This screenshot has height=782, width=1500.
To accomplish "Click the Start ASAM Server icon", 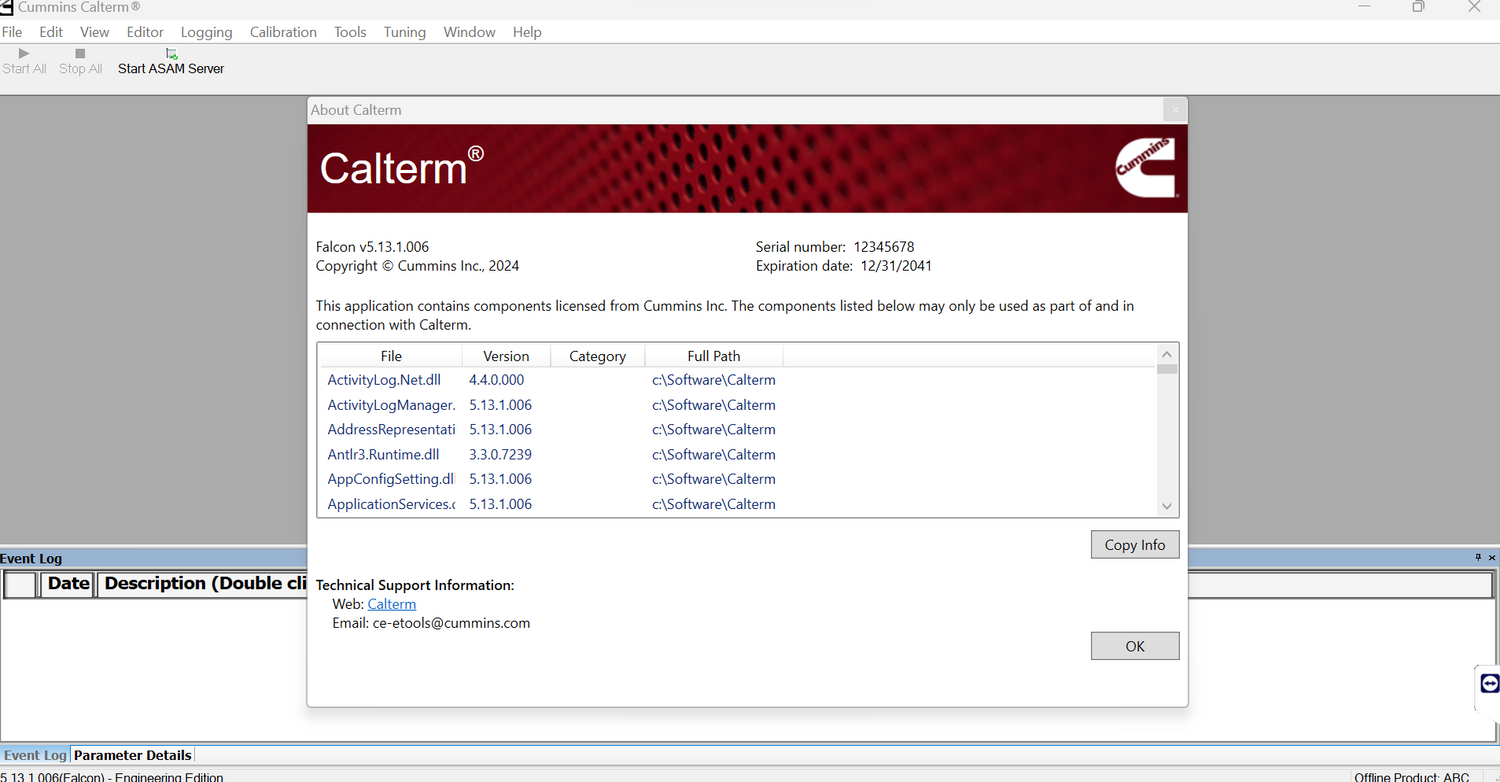I will click(171, 53).
